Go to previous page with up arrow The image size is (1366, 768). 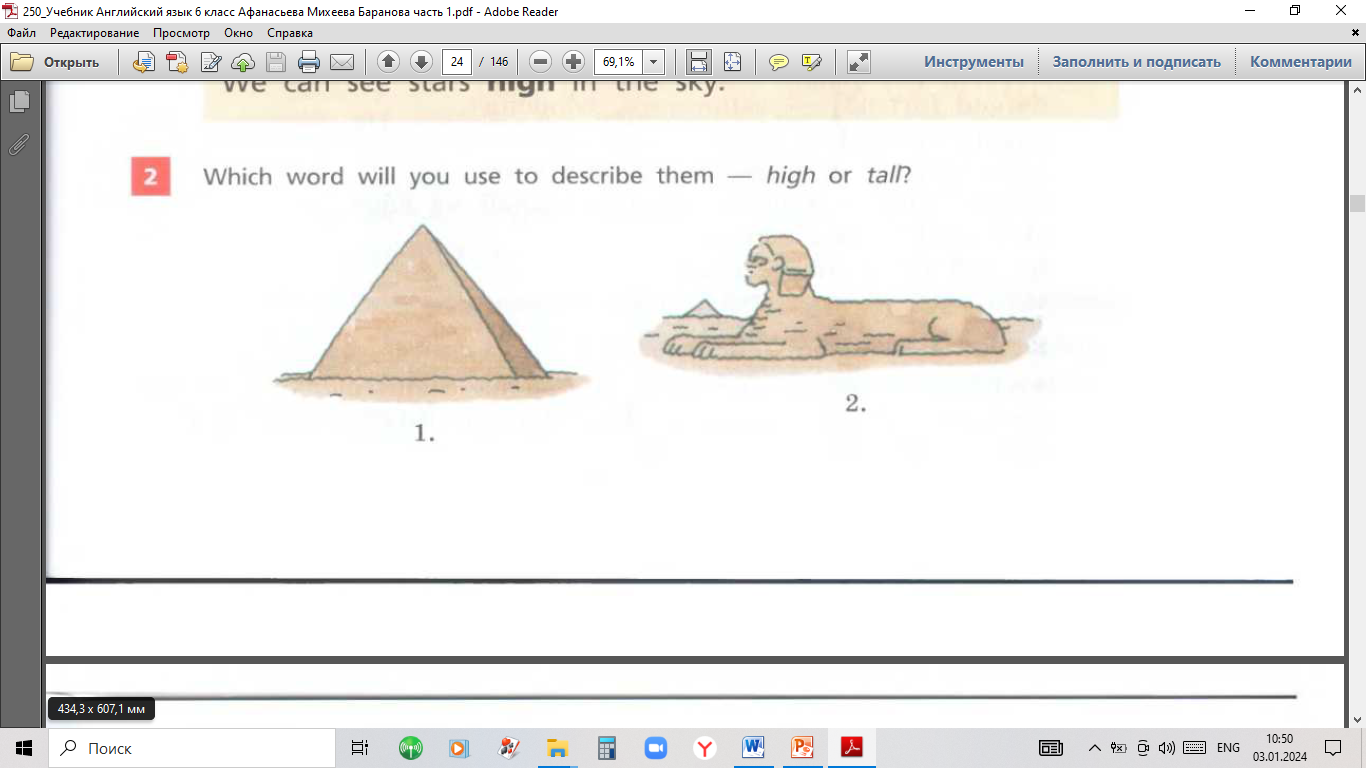[388, 62]
